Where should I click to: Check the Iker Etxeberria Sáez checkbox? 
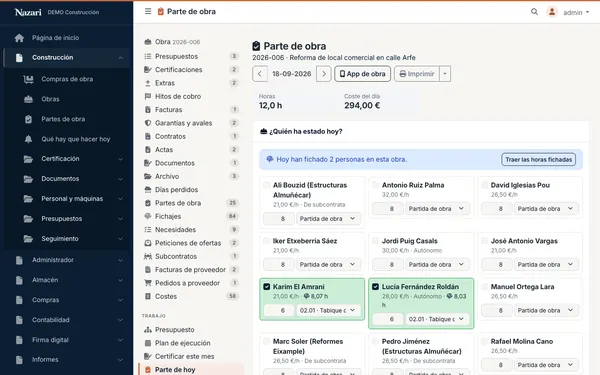click(266, 241)
